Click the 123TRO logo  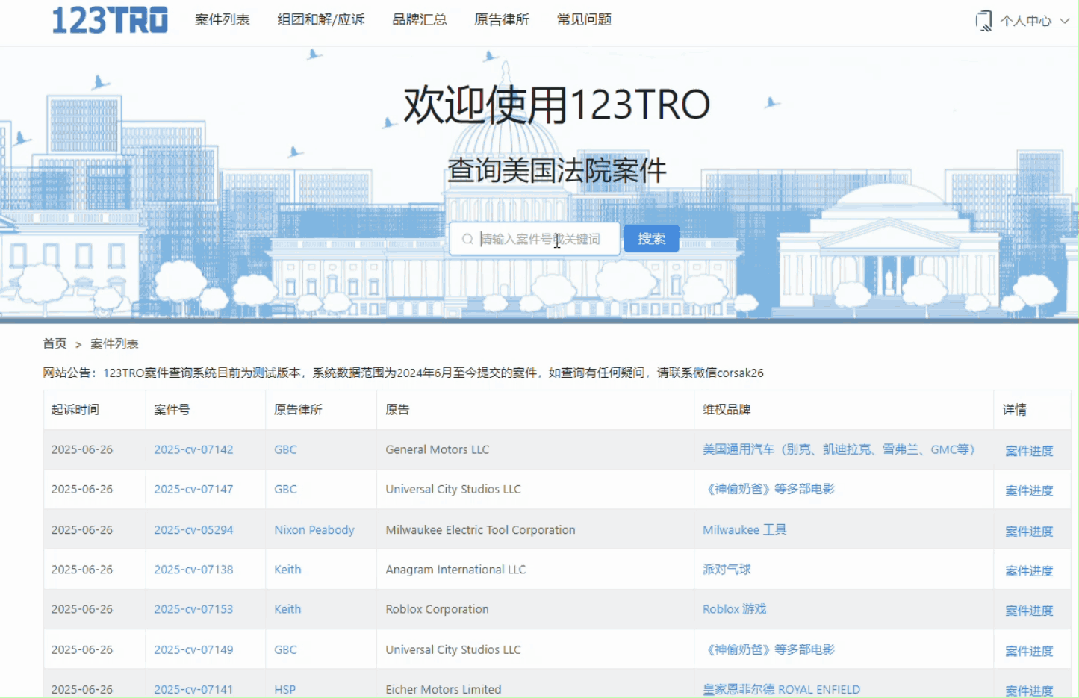tap(109, 20)
